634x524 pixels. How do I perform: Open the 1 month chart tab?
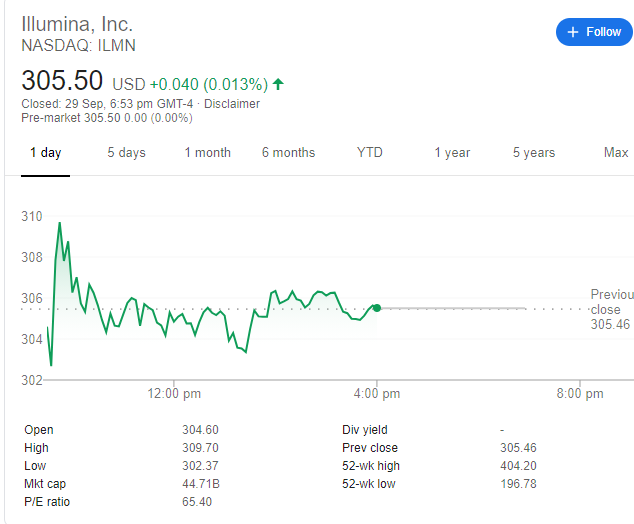point(208,153)
